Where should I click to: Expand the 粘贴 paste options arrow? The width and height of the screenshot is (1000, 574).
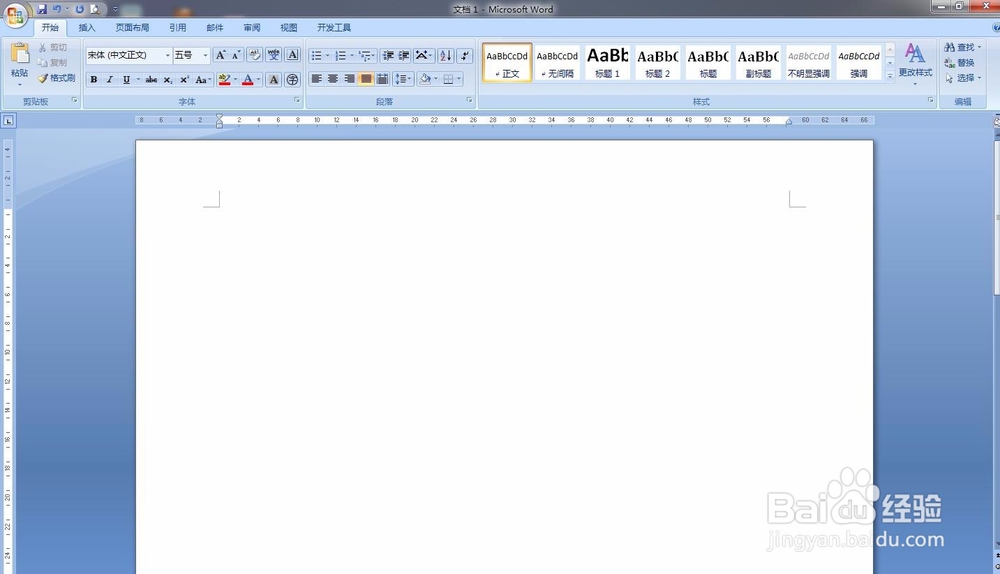click(20, 84)
